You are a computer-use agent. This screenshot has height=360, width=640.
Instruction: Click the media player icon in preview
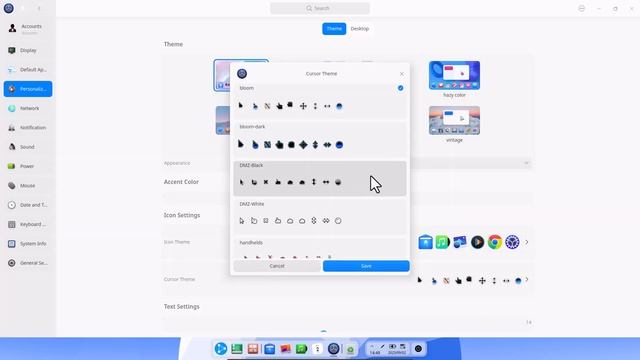[x=477, y=242]
